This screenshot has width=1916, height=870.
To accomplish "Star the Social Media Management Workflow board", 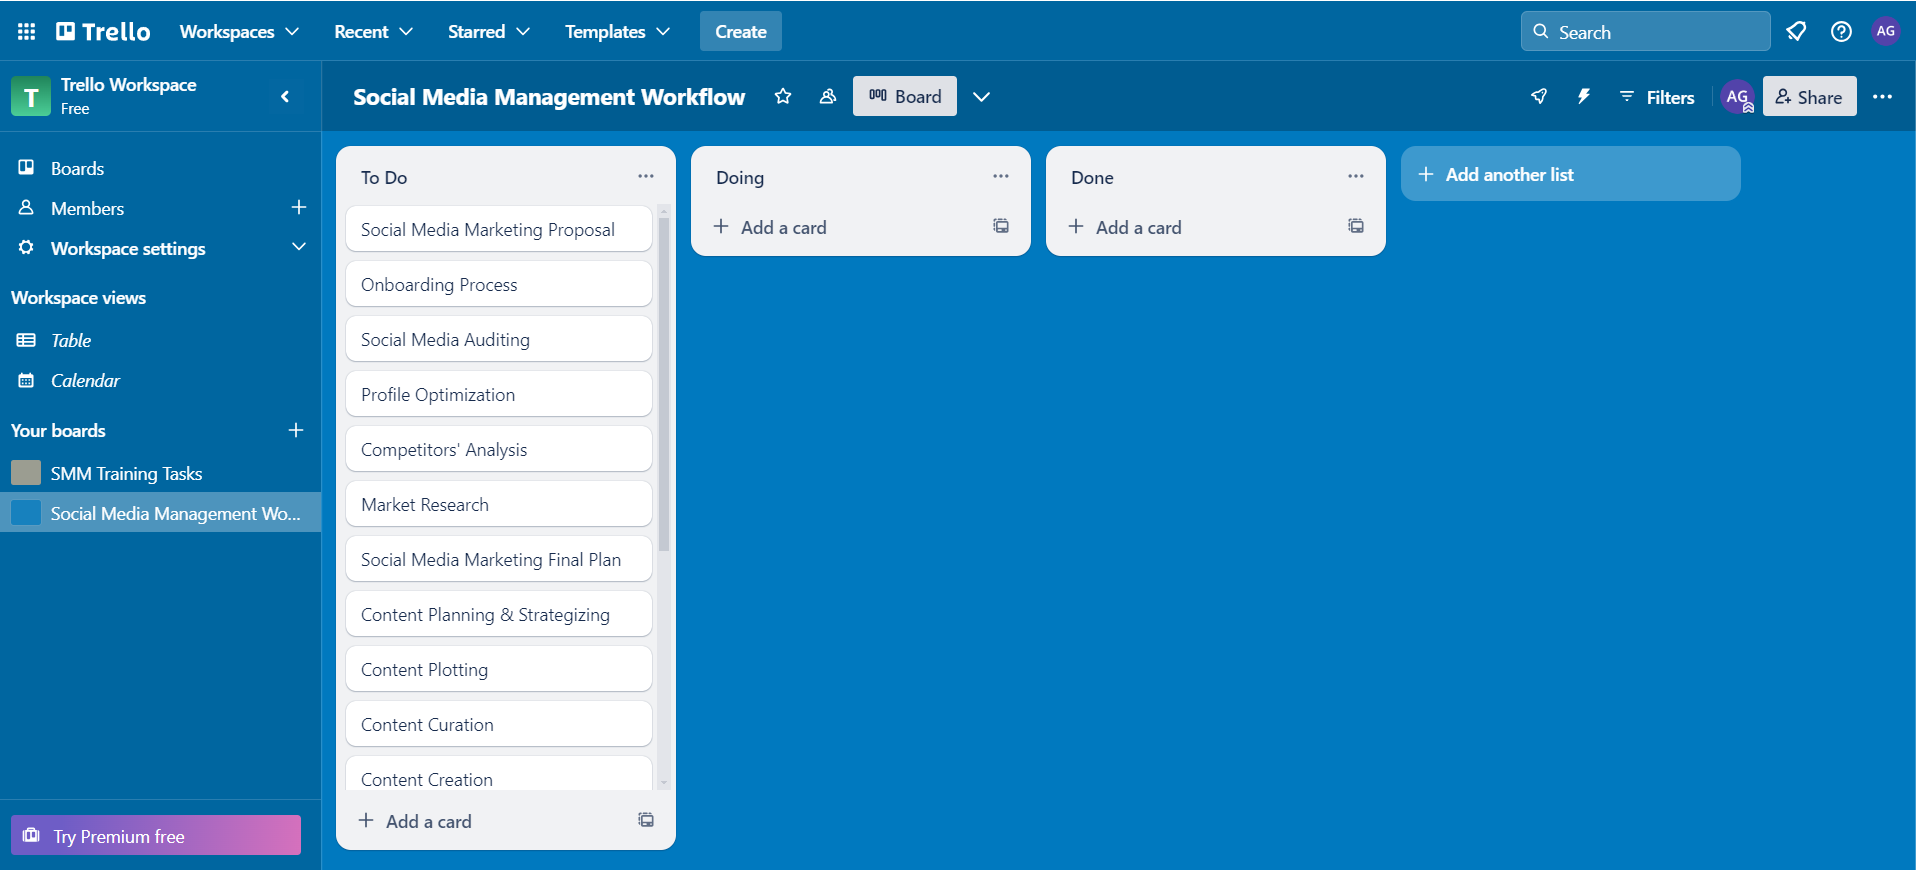I will (x=783, y=97).
